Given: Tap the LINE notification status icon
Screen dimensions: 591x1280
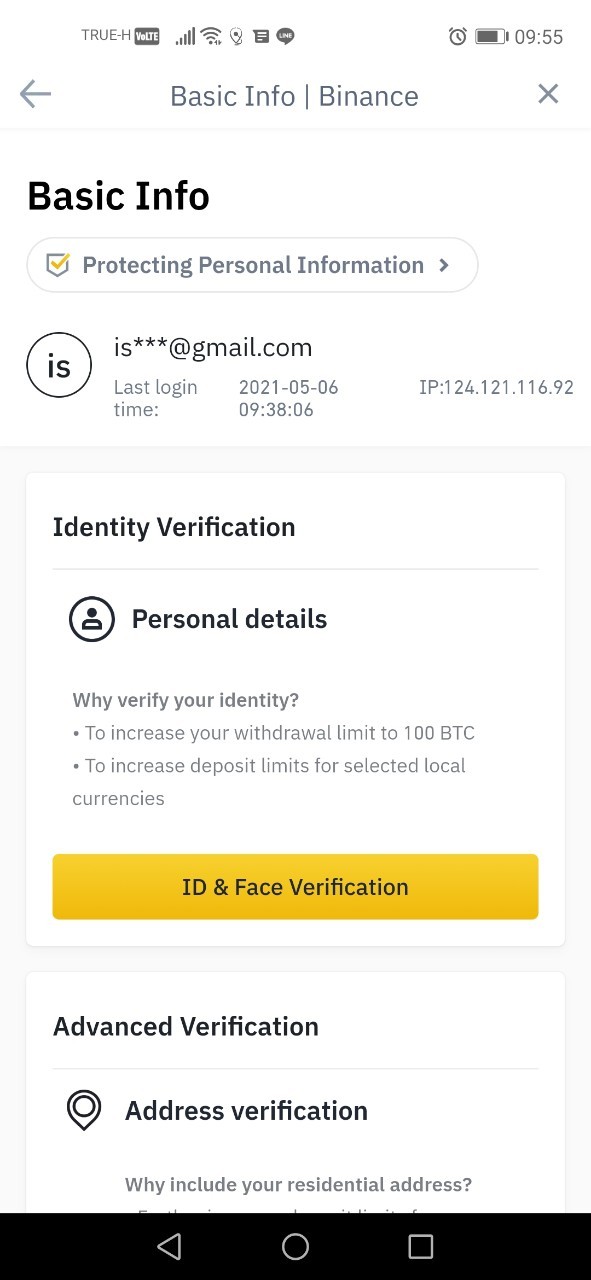Looking at the screenshot, I should coord(286,37).
